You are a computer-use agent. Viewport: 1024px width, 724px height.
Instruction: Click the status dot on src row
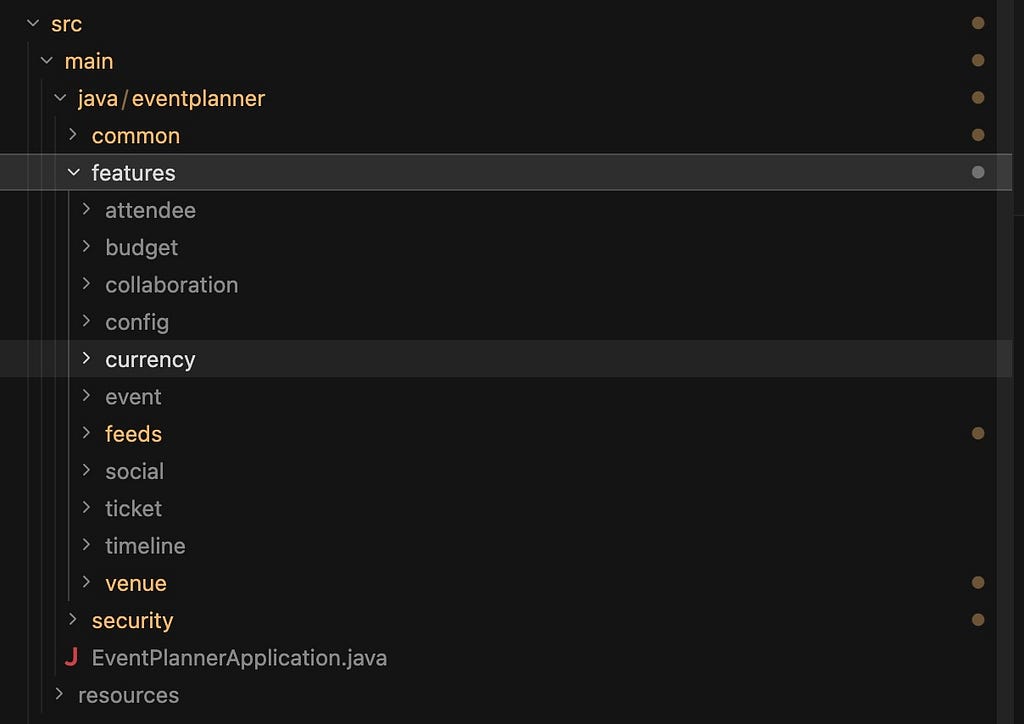(978, 24)
